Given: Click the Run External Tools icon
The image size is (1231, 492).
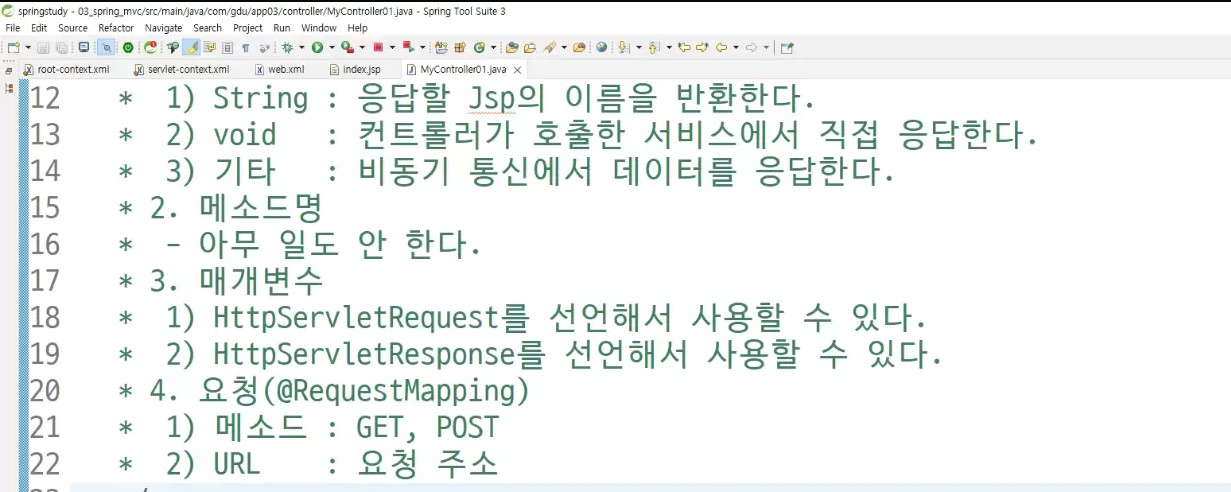Looking at the screenshot, I should tap(348, 47).
